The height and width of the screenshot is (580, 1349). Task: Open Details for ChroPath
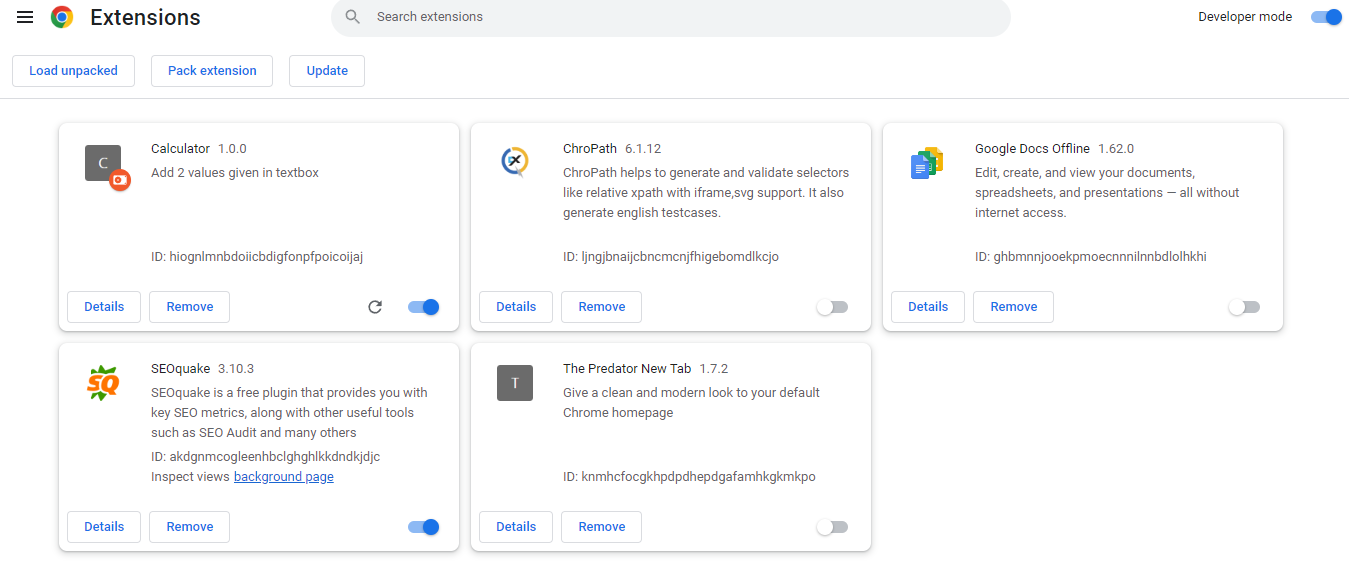coord(516,307)
